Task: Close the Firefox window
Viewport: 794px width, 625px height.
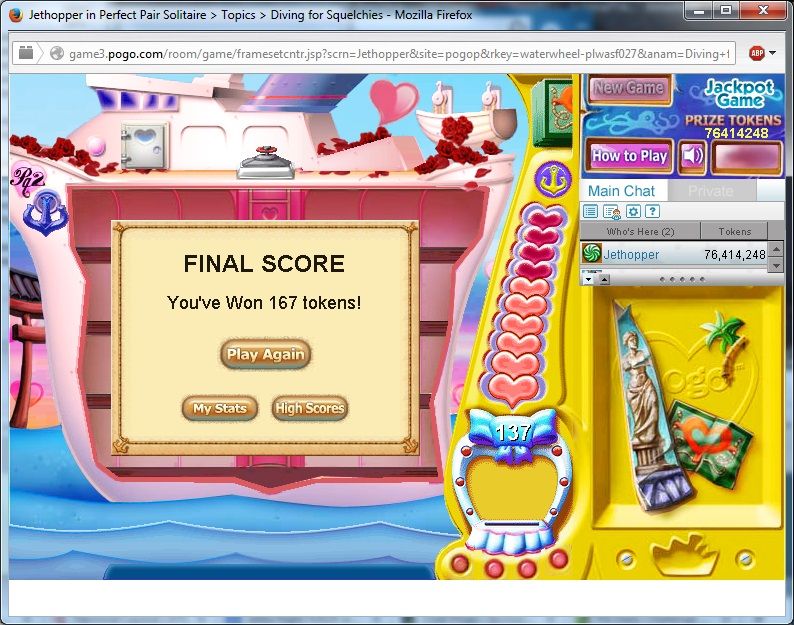Action: point(764,11)
